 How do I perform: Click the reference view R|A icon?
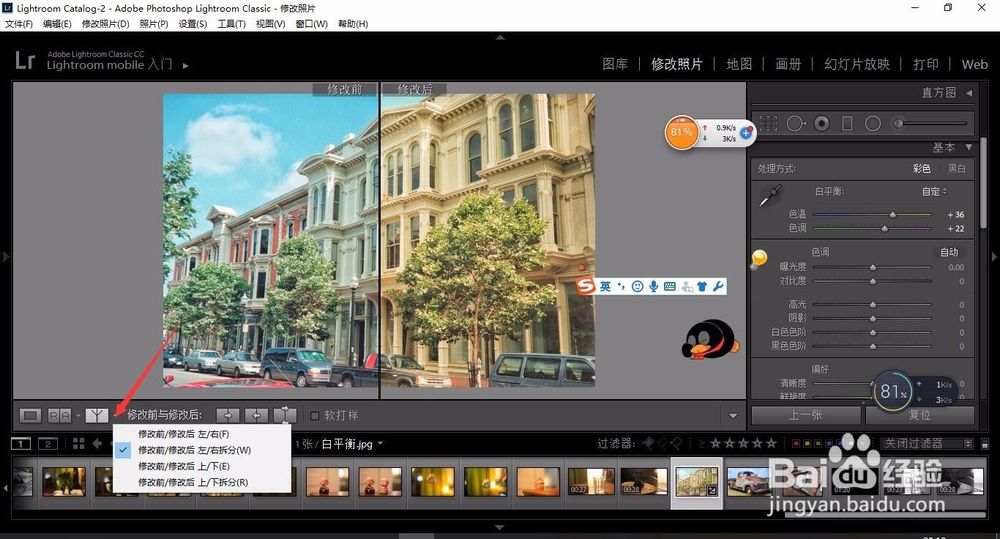click(x=60, y=416)
